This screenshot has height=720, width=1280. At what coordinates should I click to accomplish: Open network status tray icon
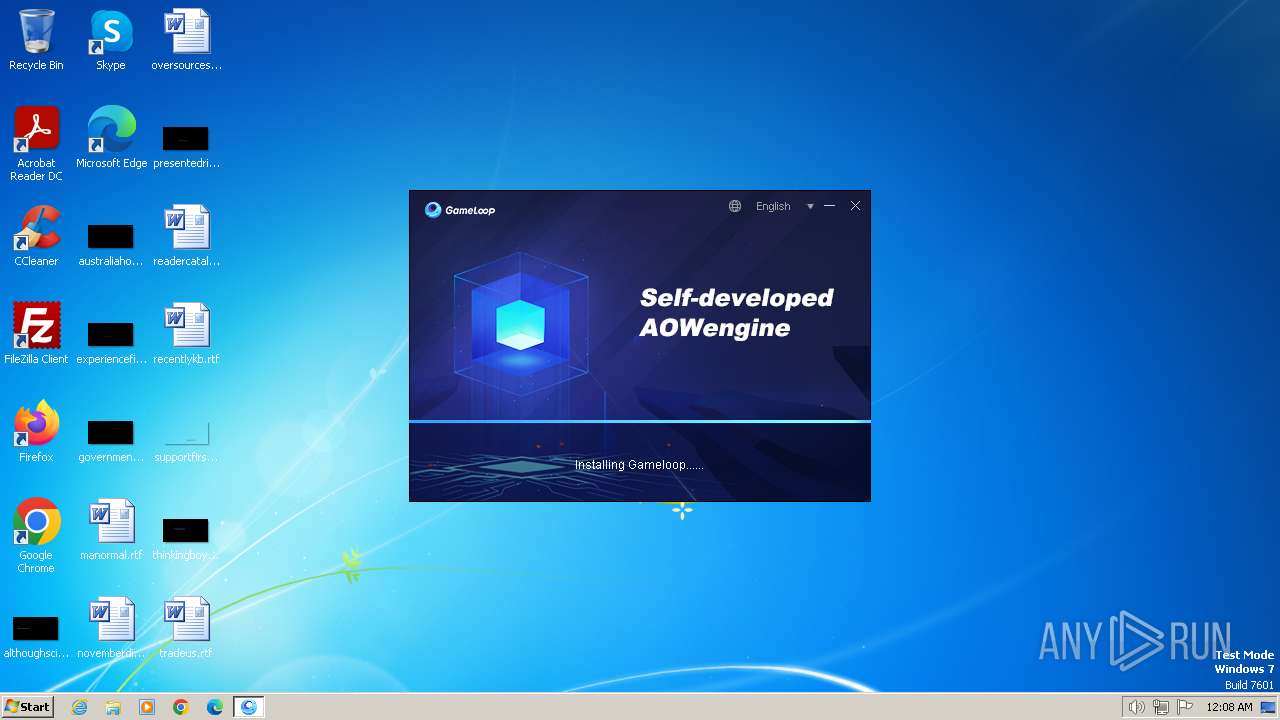pos(1161,707)
